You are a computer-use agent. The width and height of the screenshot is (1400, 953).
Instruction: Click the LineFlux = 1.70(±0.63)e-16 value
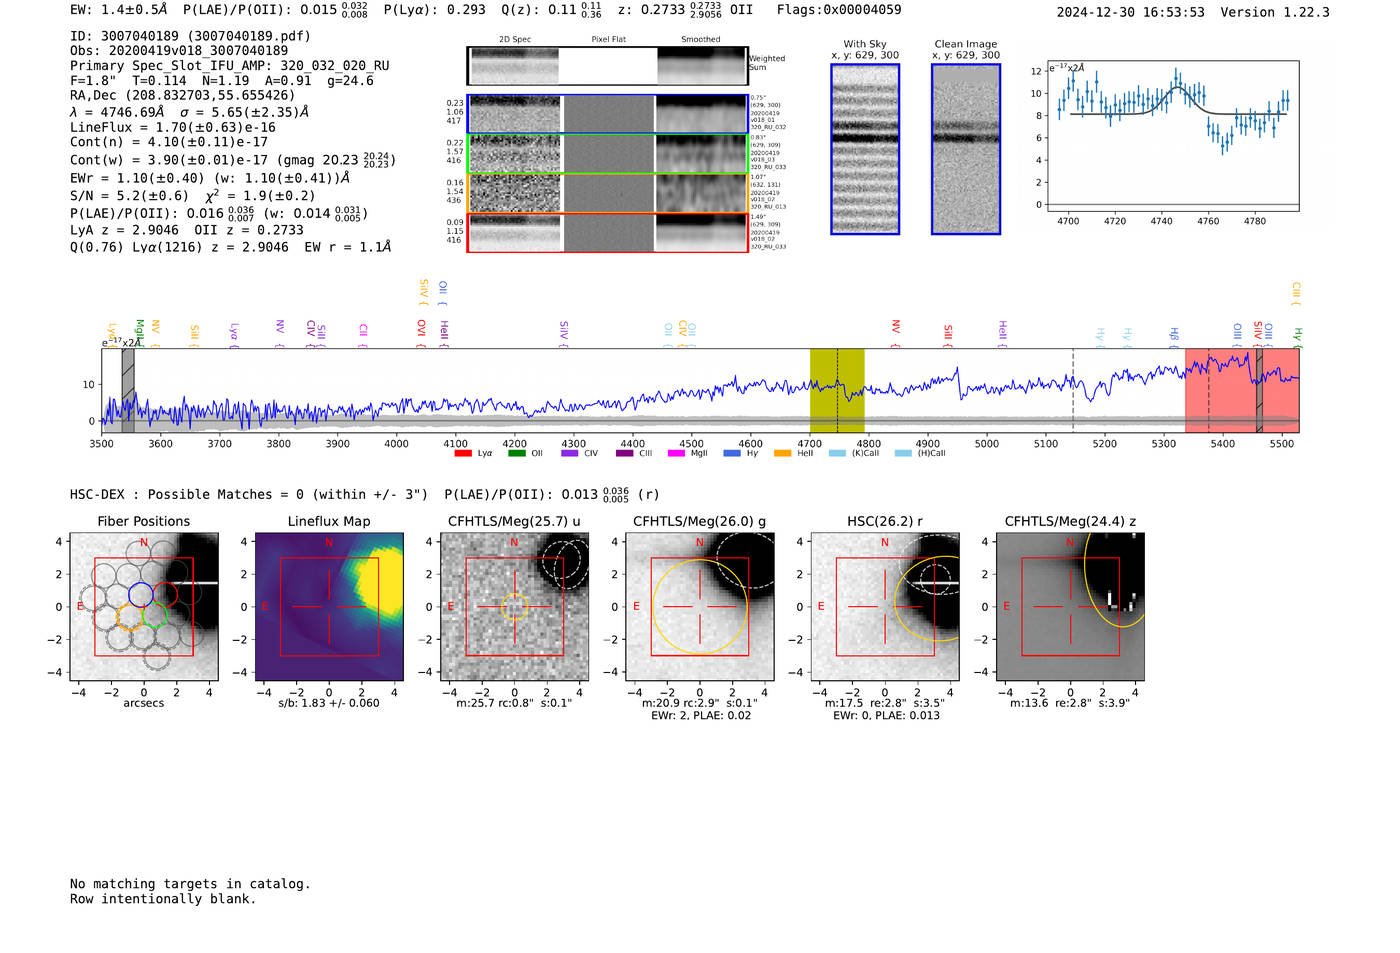point(173,128)
